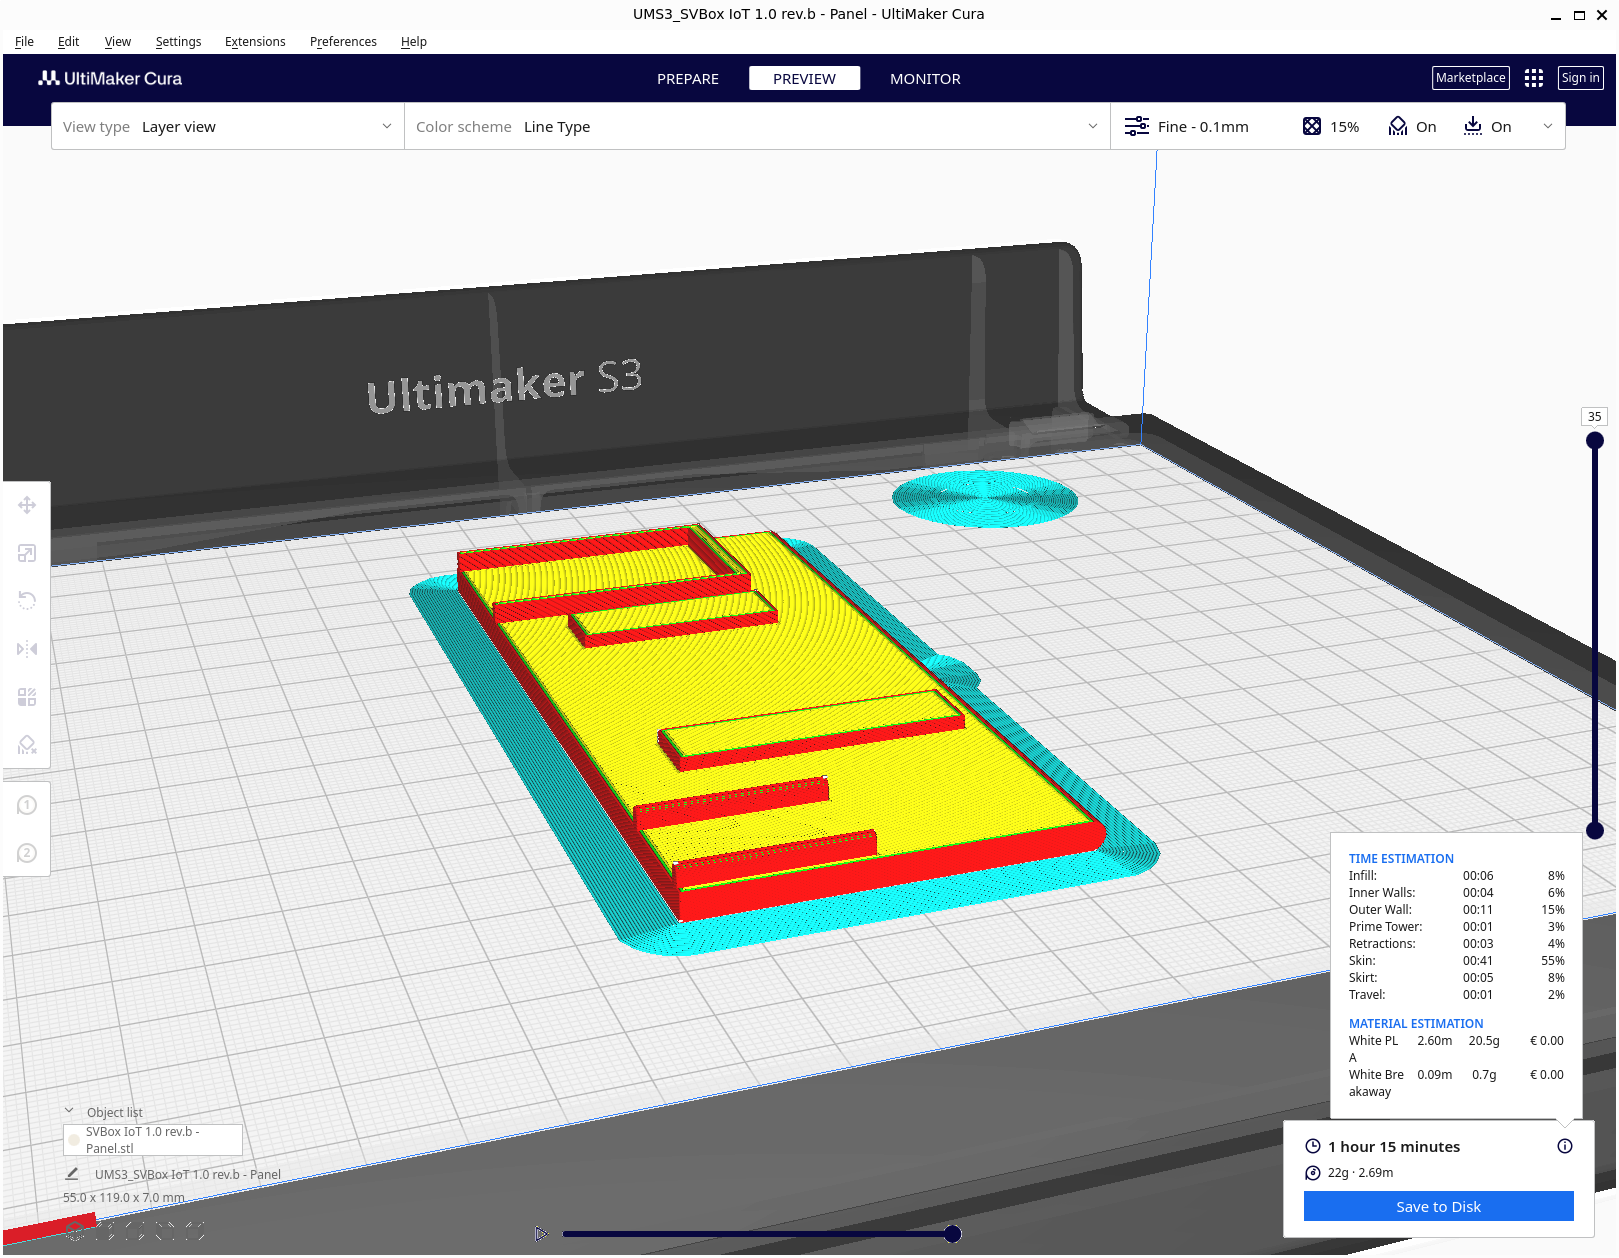Click the 'White Breakaway' material row
The image size is (1619, 1258).
(1456, 1083)
